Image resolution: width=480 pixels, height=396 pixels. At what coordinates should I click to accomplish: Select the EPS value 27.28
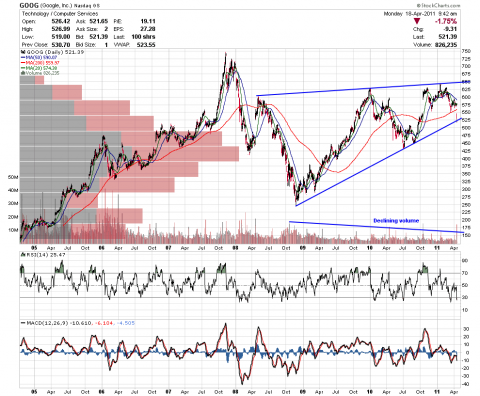pos(148,29)
